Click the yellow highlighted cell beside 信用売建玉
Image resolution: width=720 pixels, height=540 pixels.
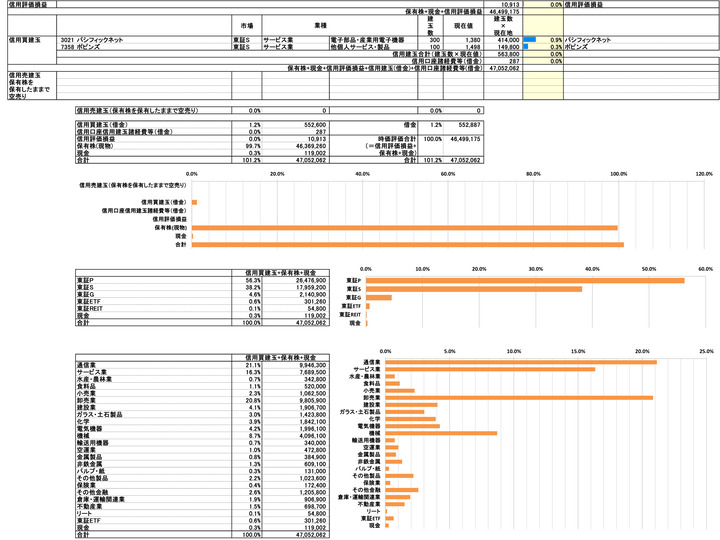tap(543, 85)
